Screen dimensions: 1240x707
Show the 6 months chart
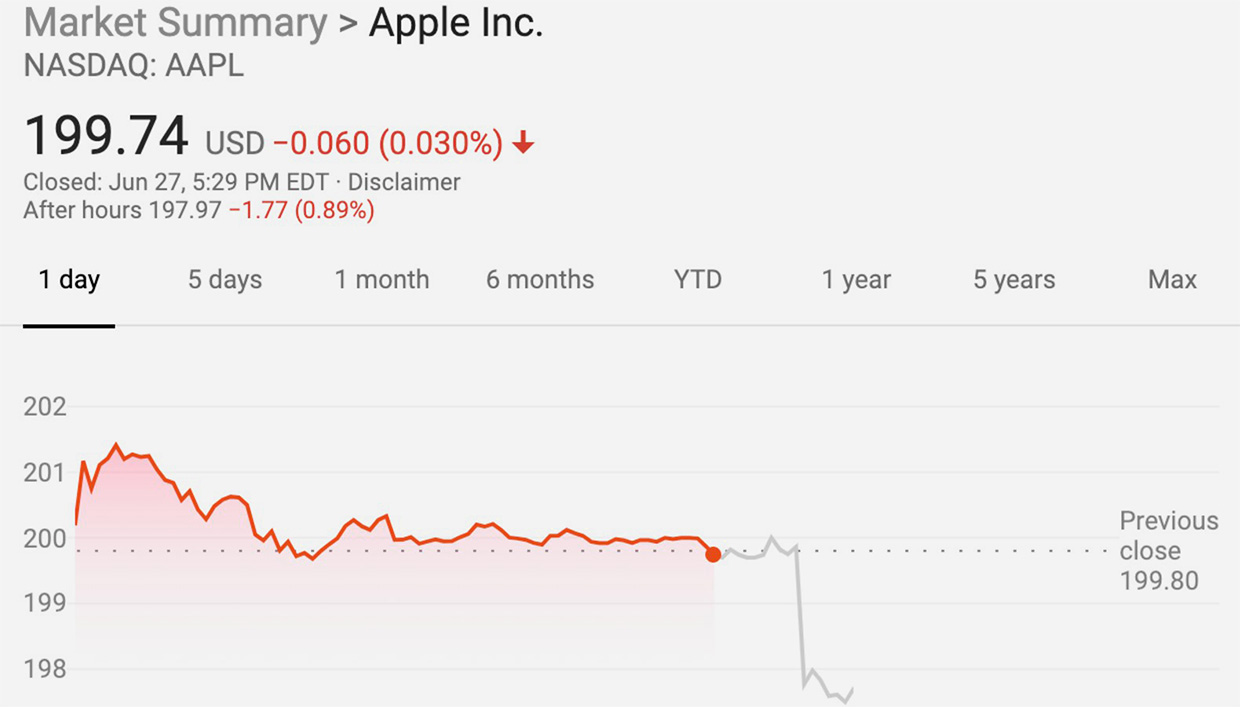540,280
